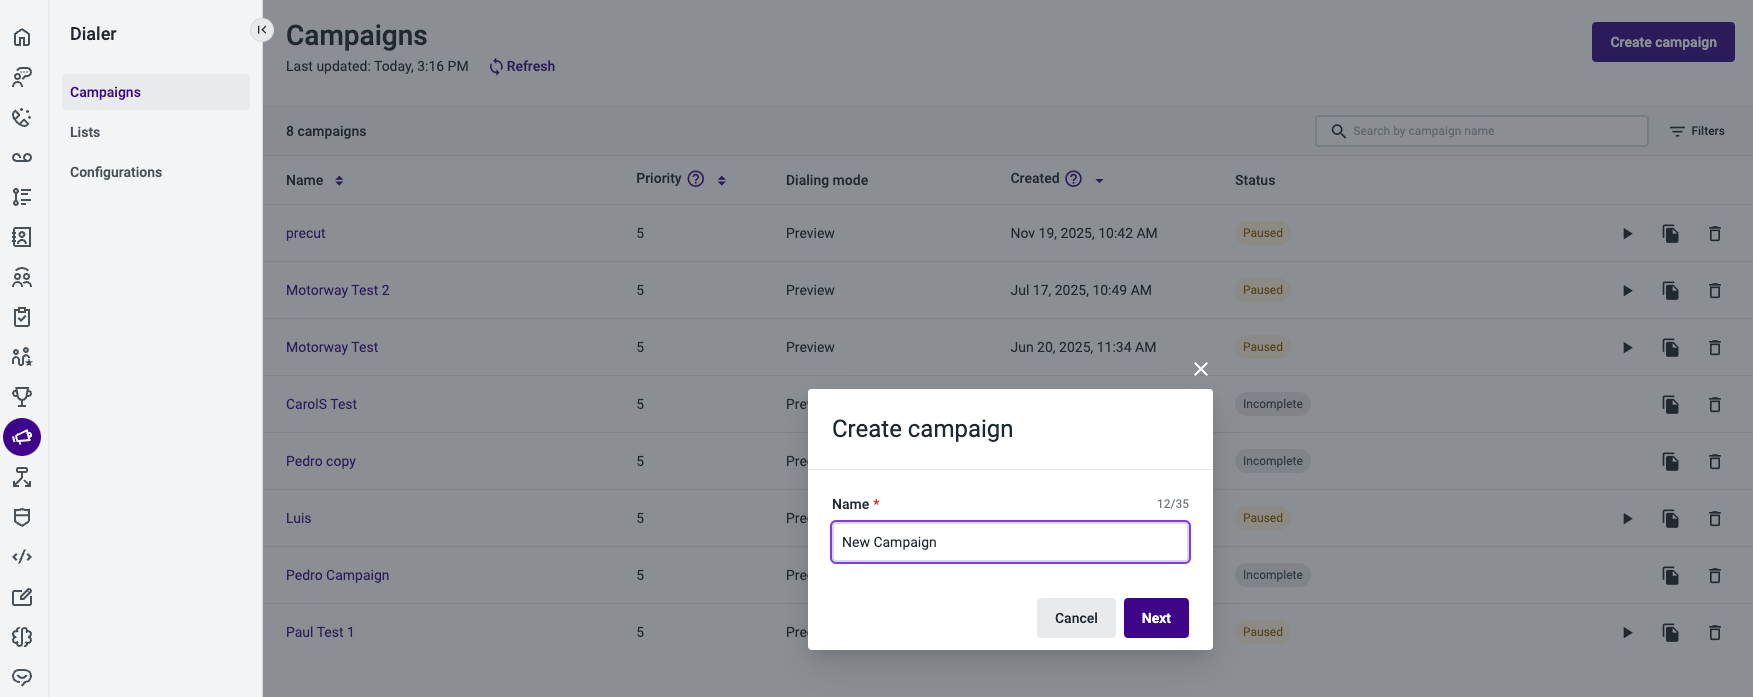Open the precut campaign link

[306, 233]
